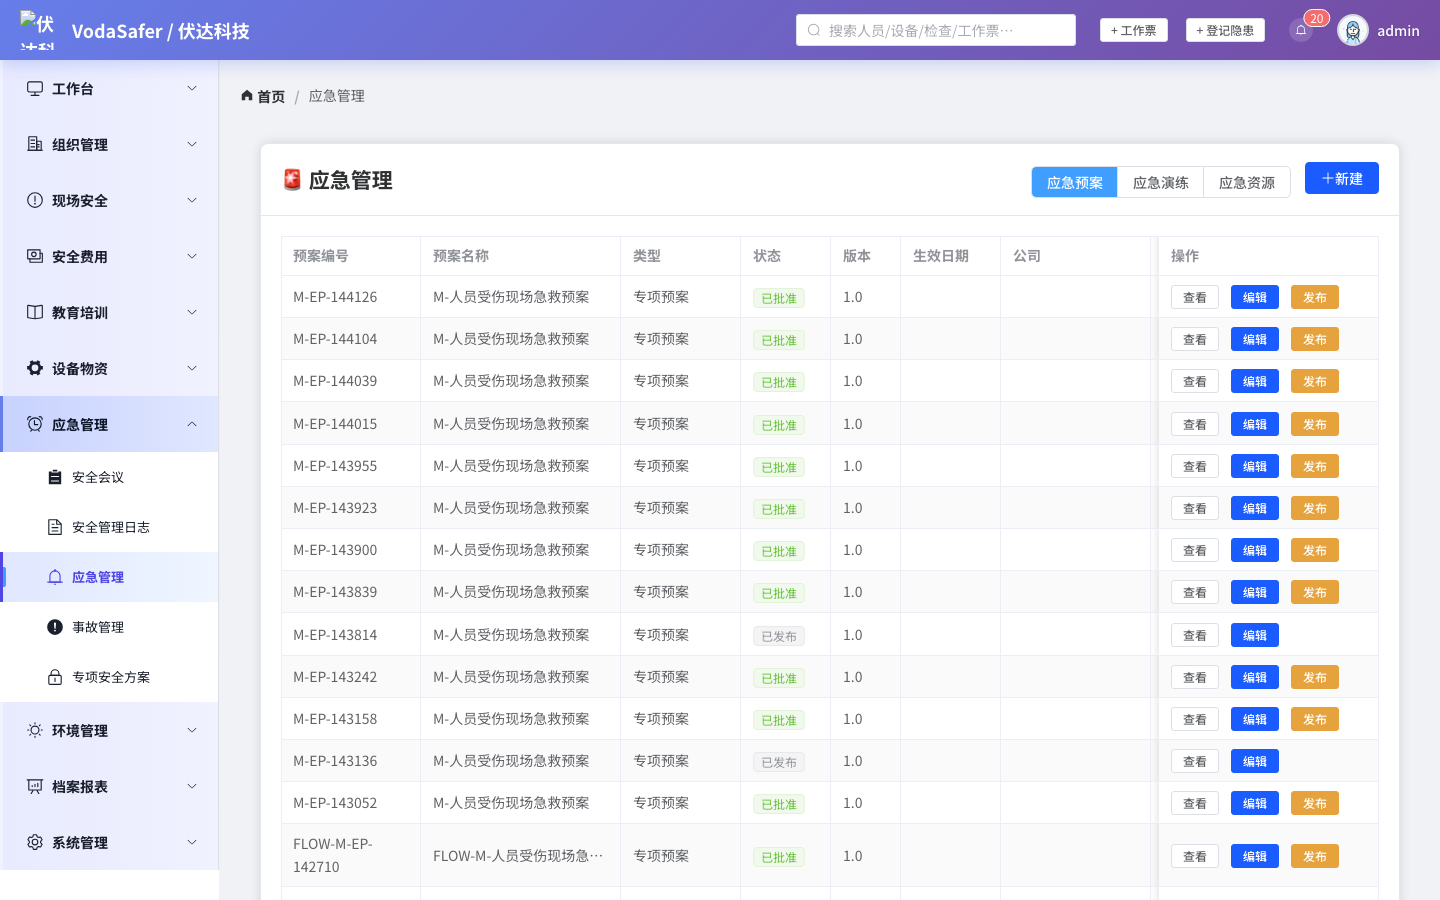Click the 现场安全 alert icon
Viewport: 1440px width, 900px height.
[x=35, y=200]
